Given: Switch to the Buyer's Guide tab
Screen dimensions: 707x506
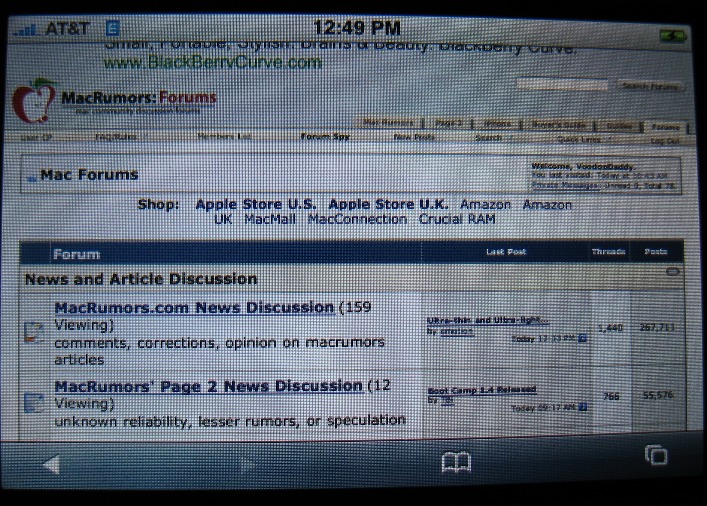Looking at the screenshot, I should [x=559, y=125].
